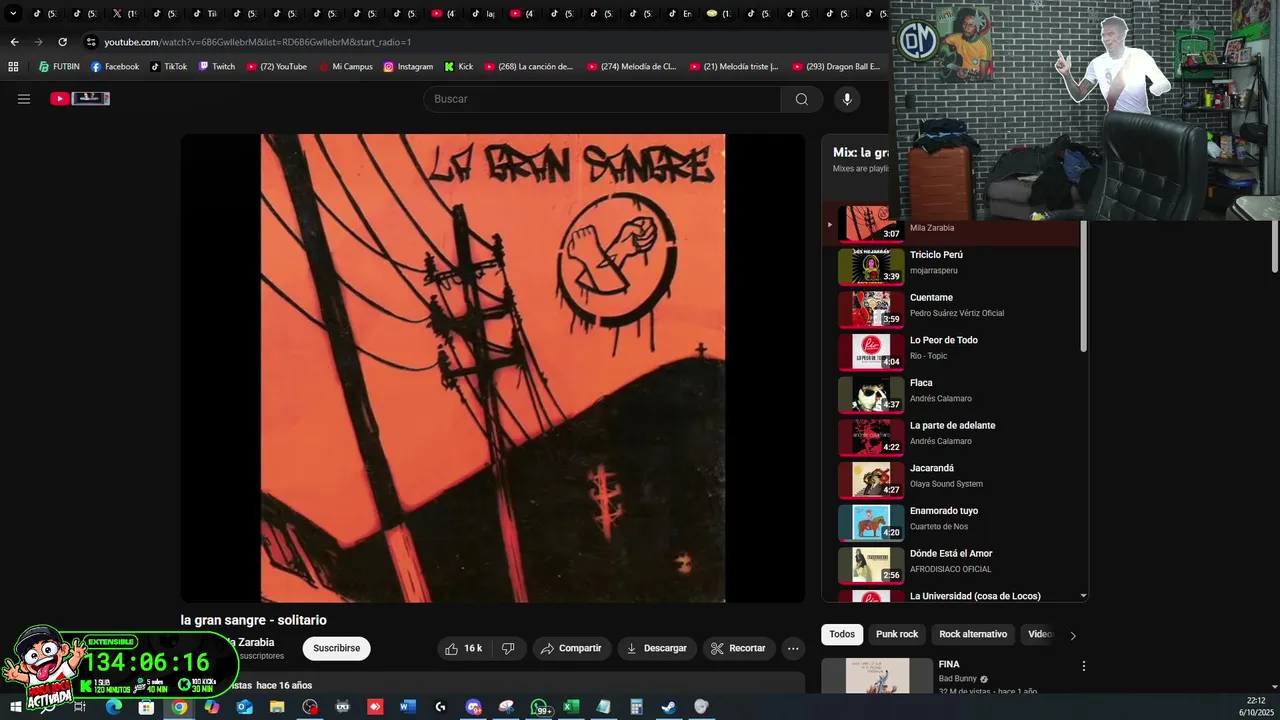This screenshot has height=720, width=1280.
Task: Show more filter chips with right chevron
Action: tap(1073, 635)
